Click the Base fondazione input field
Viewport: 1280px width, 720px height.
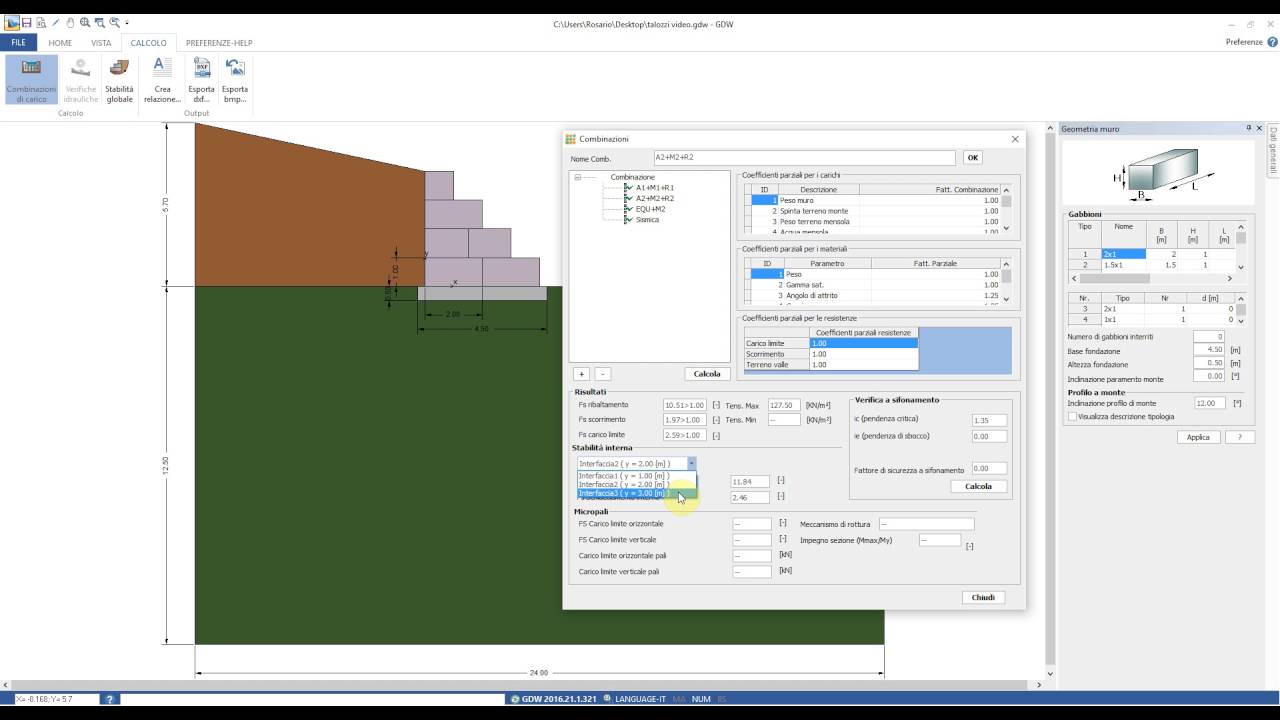click(x=1208, y=350)
